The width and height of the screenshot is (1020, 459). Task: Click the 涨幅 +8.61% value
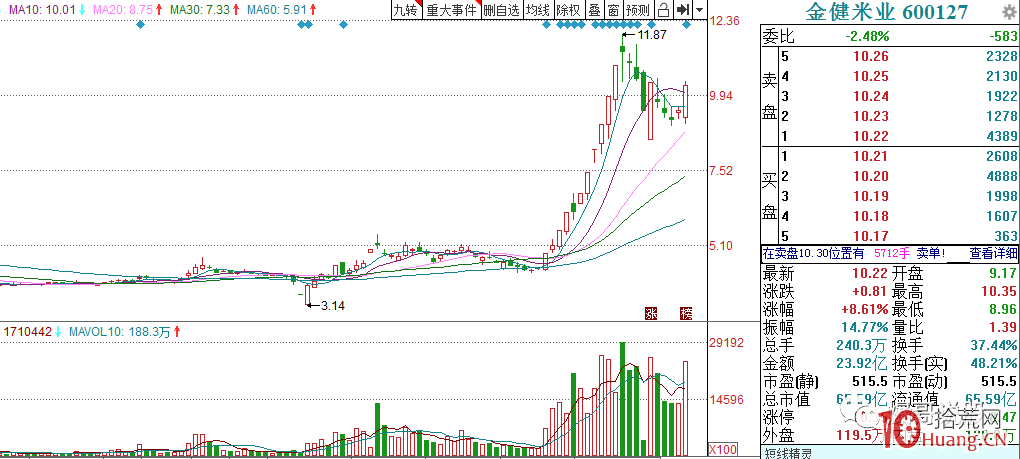(x=866, y=308)
